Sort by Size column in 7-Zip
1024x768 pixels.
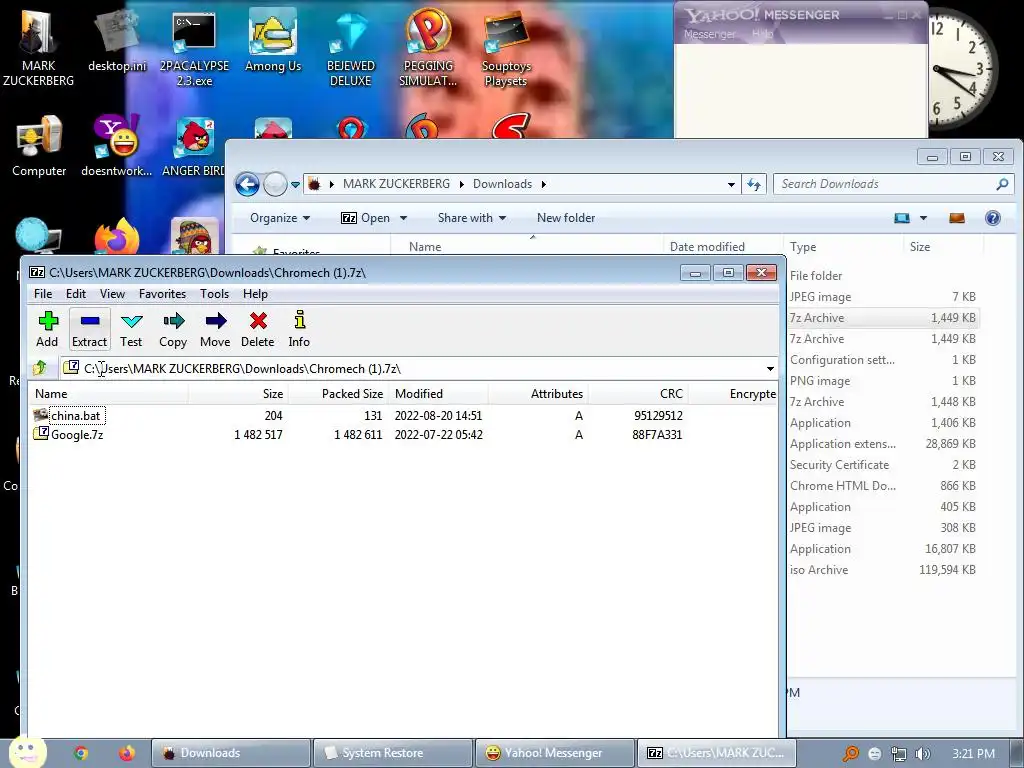tap(238, 394)
